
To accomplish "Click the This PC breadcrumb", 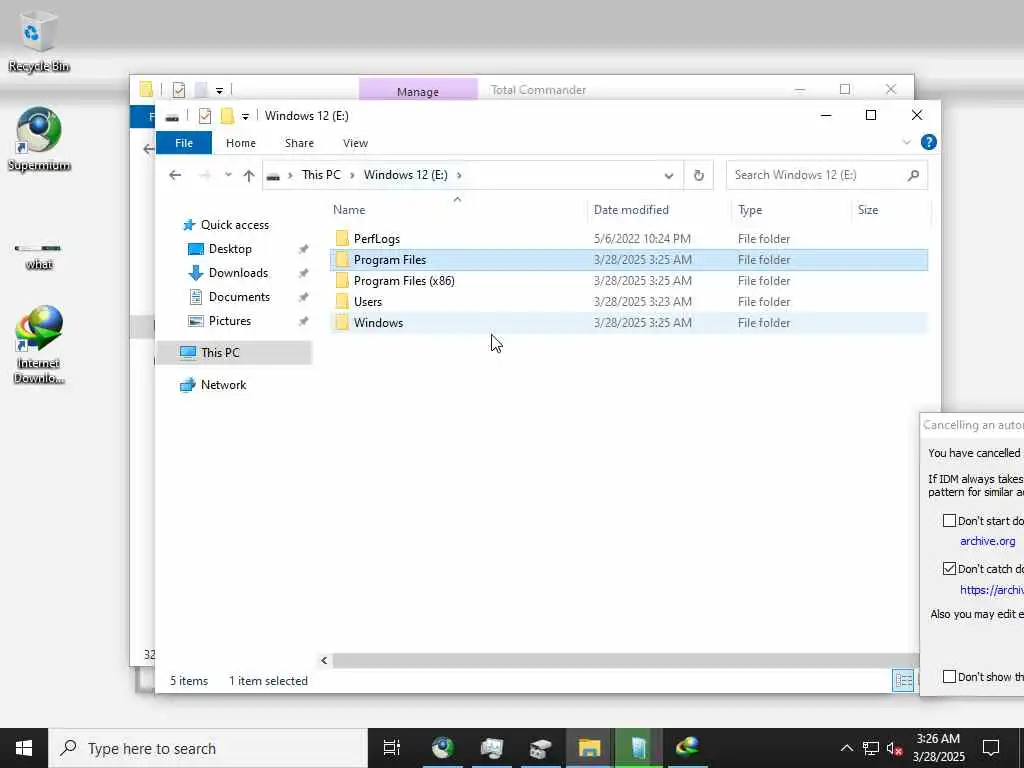I will point(321,175).
